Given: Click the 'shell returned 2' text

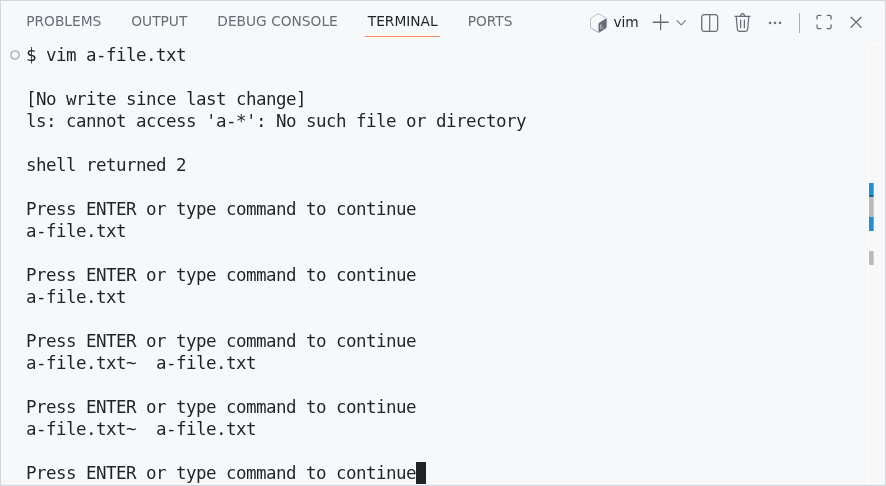Looking at the screenshot, I should (106, 165).
